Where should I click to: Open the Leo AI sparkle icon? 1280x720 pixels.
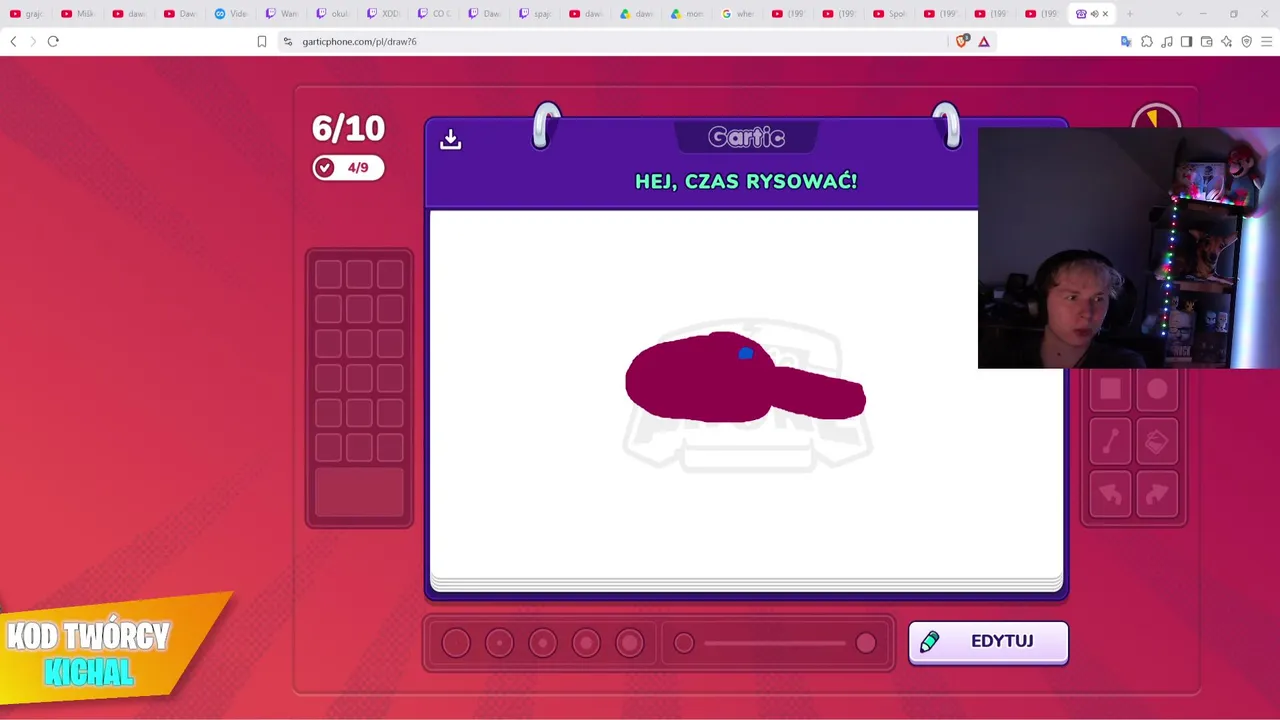point(1227,41)
